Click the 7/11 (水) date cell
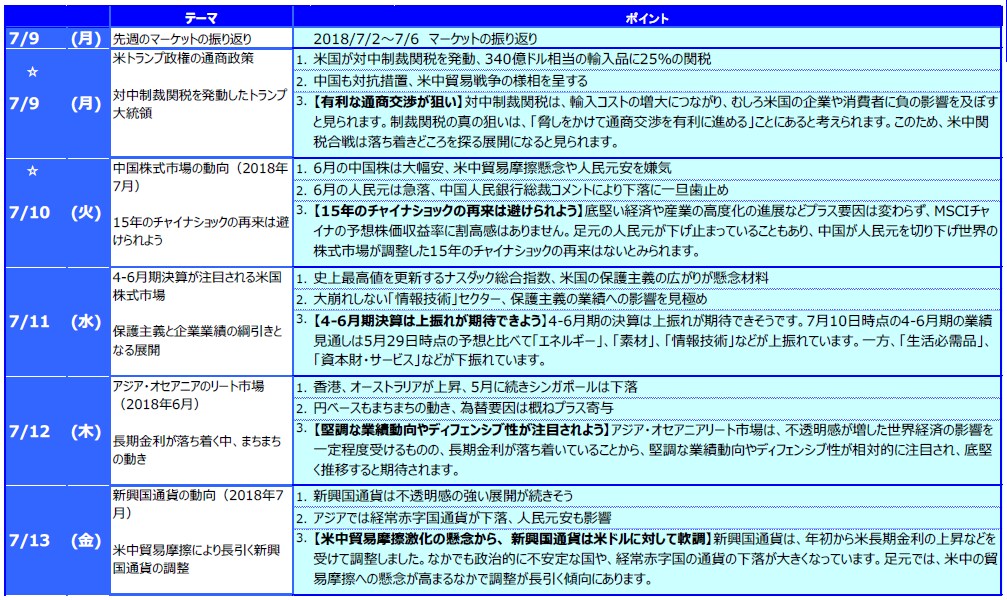1007x600 pixels. [54, 322]
